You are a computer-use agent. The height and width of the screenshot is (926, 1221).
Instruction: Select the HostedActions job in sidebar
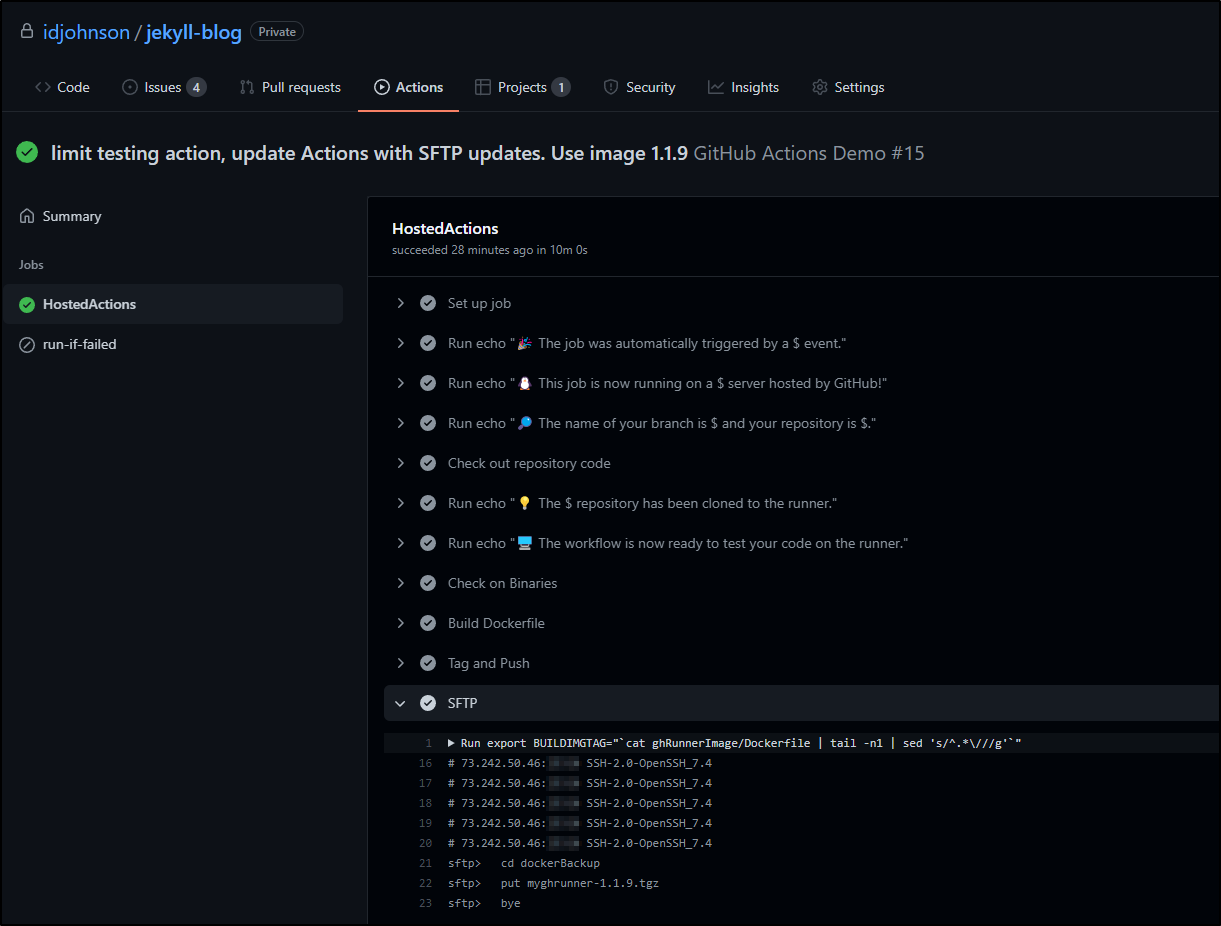pyautogui.click(x=173, y=304)
